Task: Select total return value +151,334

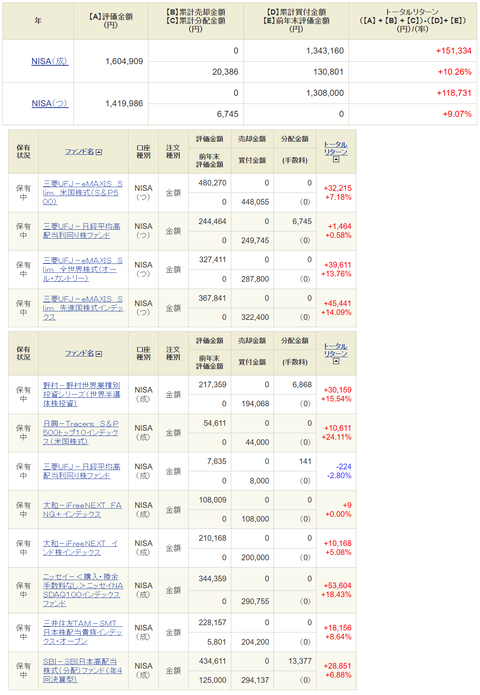Action: click(453, 51)
